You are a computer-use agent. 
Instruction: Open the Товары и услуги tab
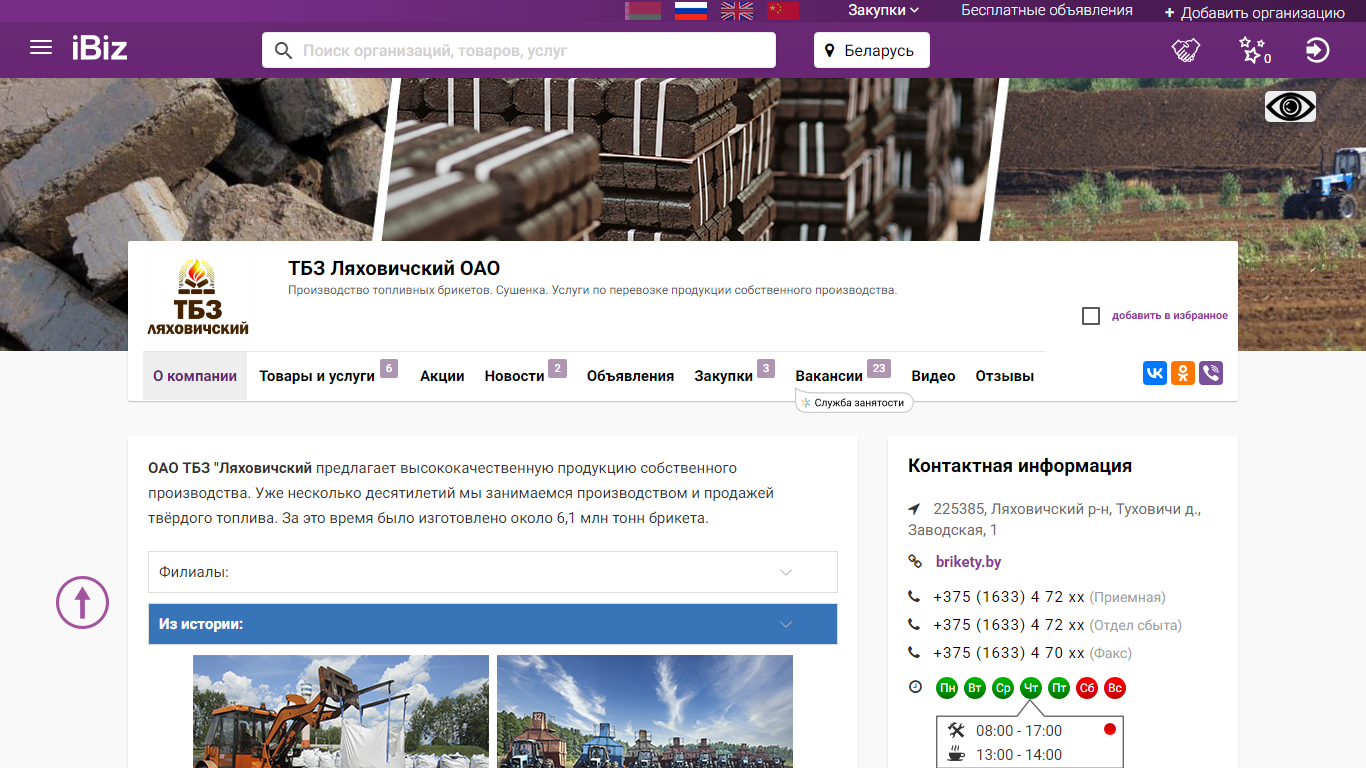(x=317, y=376)
